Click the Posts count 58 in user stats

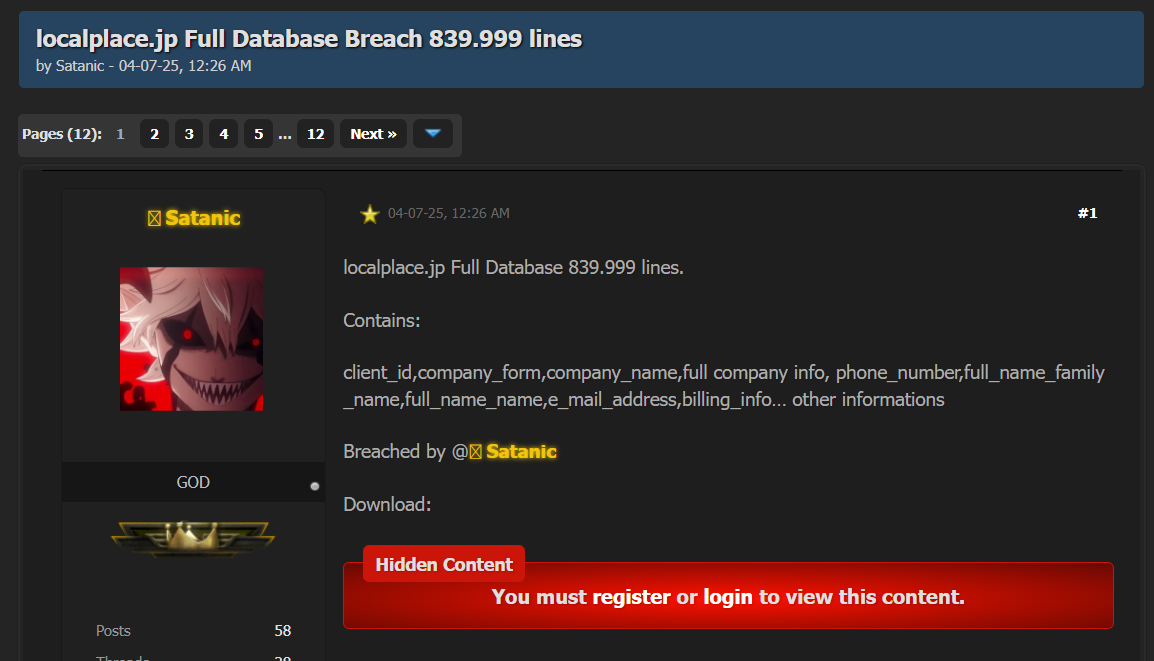282,631
